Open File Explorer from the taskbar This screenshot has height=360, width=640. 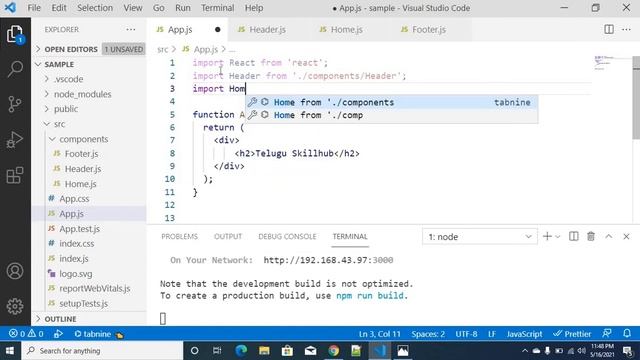click(264, 351)
